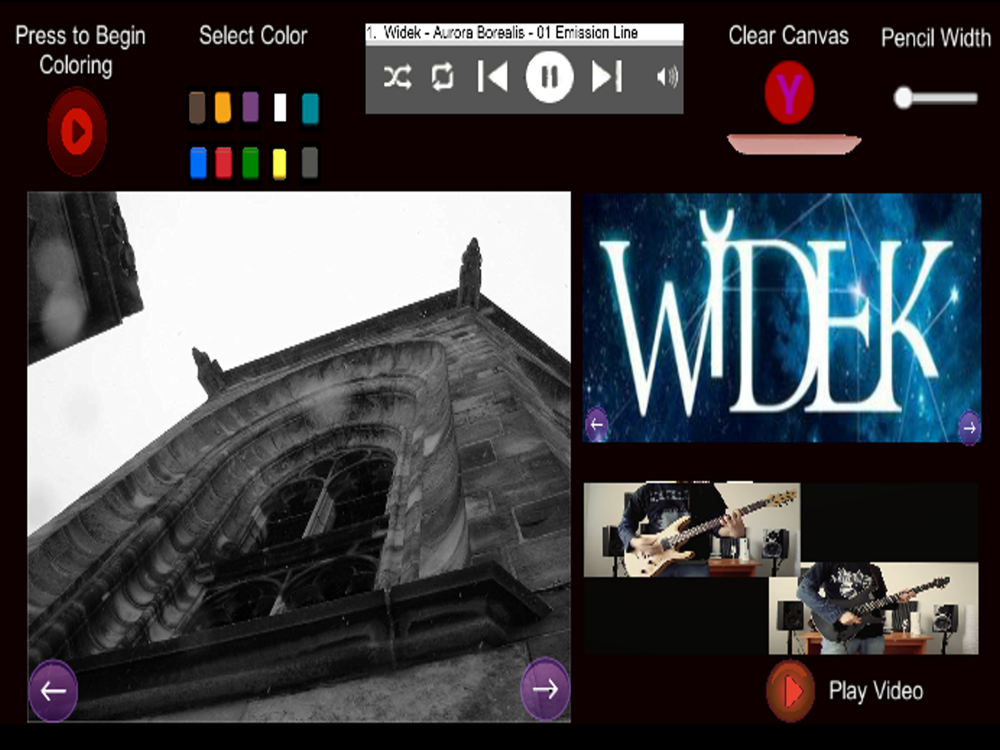This screenshot has height=750, width=1000.
Task: Toggle repeat in the music player
Action: point(442,78)
